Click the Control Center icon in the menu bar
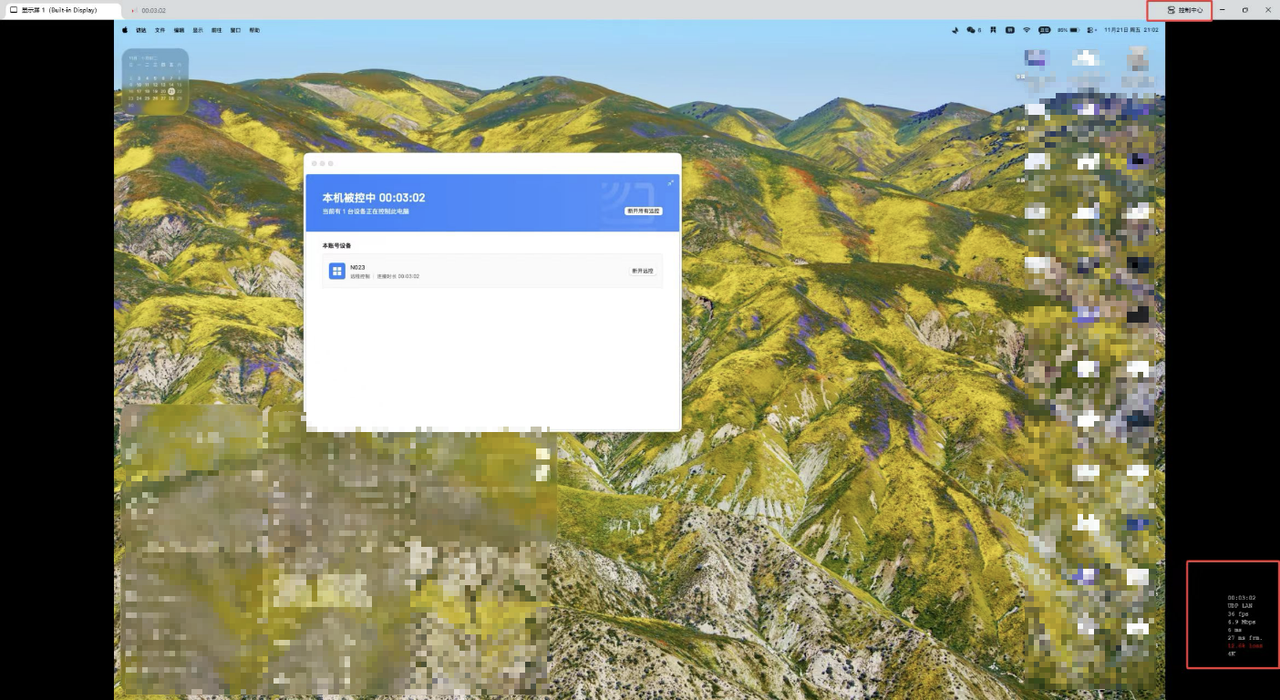The width and height of the screenshot is (1280, 700). [1090, 30]
